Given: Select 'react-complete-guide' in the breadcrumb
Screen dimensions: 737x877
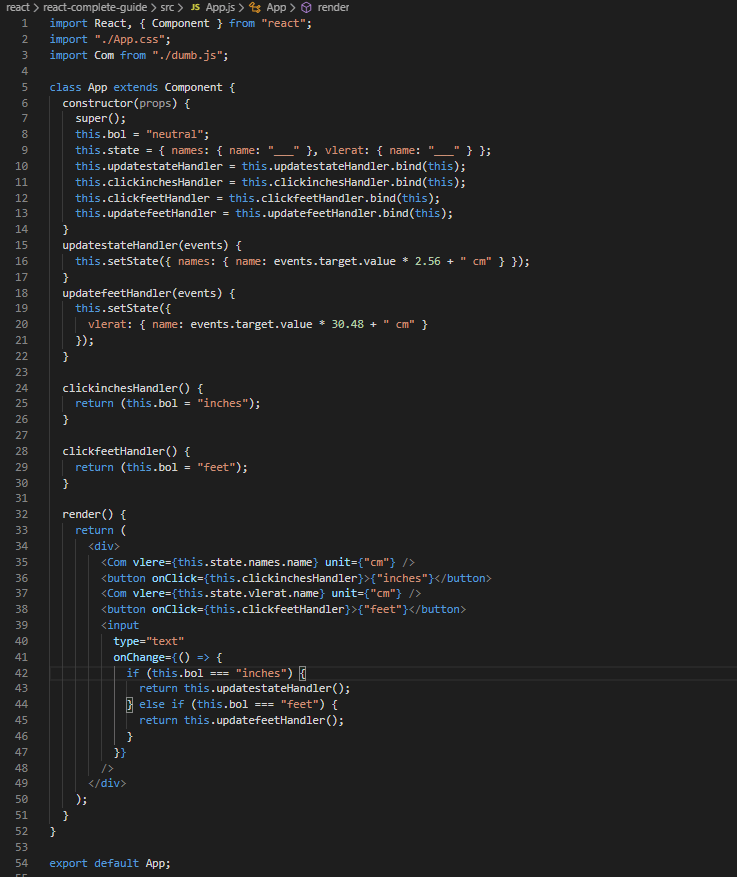Looking at the screenshot, I should click(95, 7).
